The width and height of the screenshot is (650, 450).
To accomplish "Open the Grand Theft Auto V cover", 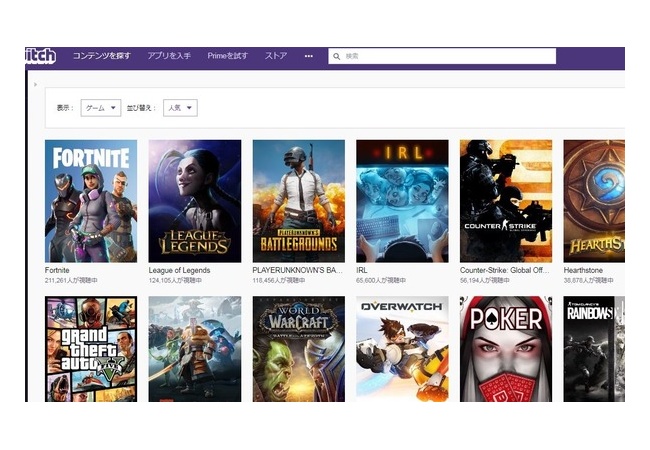I will coord(91,349).
